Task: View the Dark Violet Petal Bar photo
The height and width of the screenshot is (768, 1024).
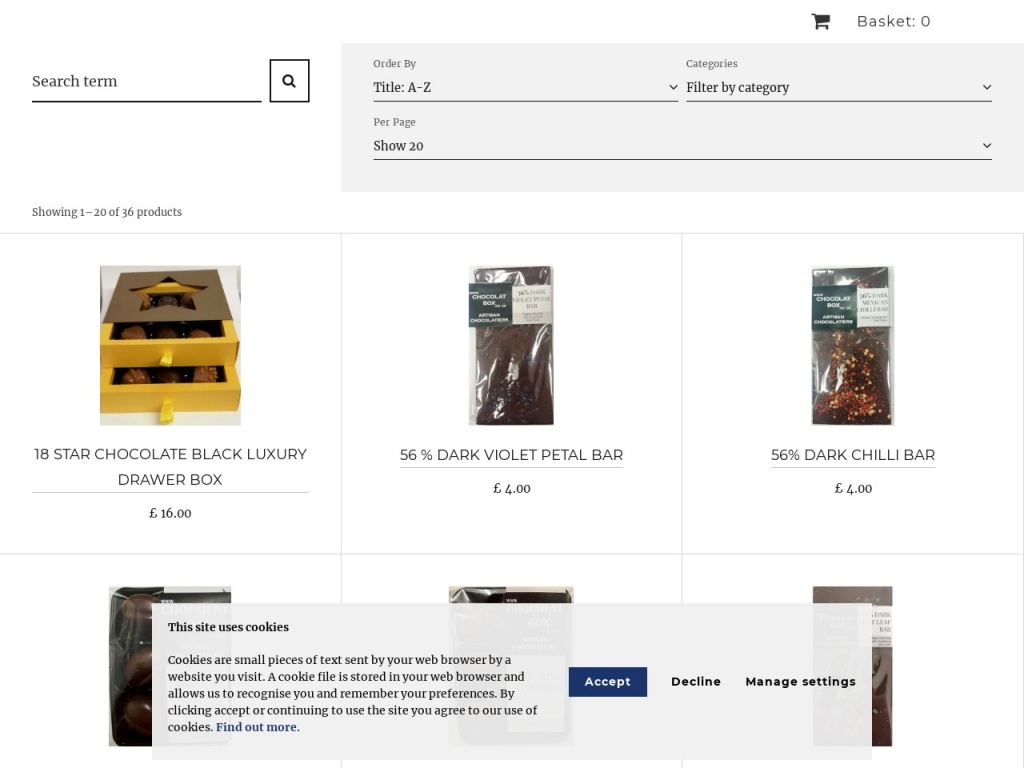Action: (511, 345)
